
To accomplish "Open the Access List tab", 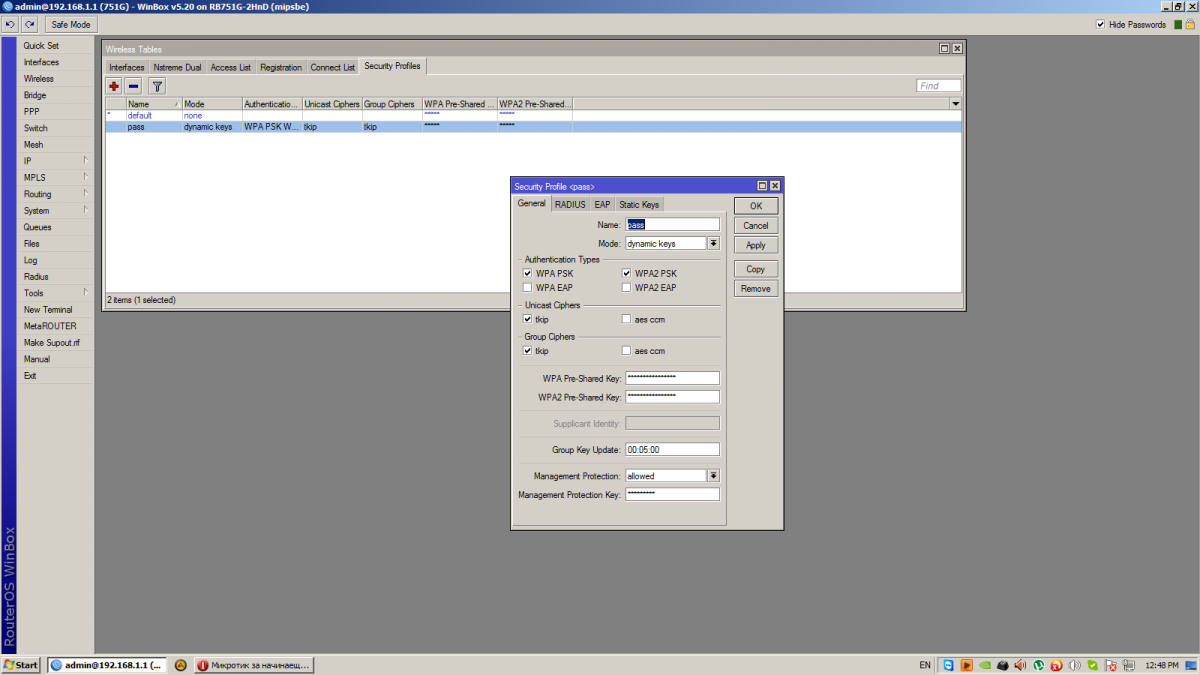I will (x=230, y=67).
